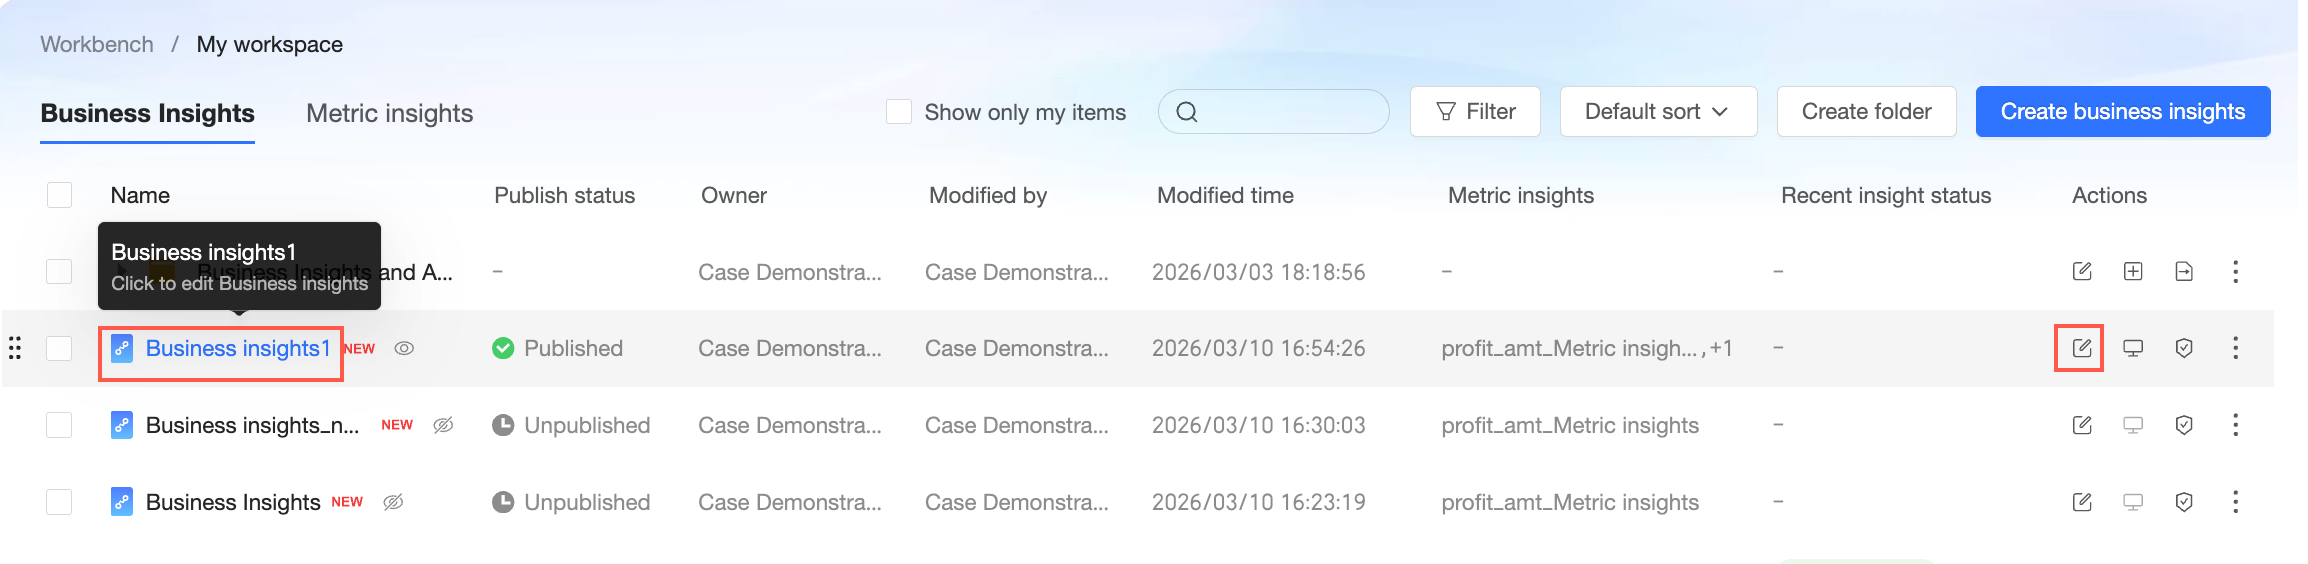Screen dimensions: 2308x564
Task: Click shield icon in Business insights1 row
Action: [2184, 348]
